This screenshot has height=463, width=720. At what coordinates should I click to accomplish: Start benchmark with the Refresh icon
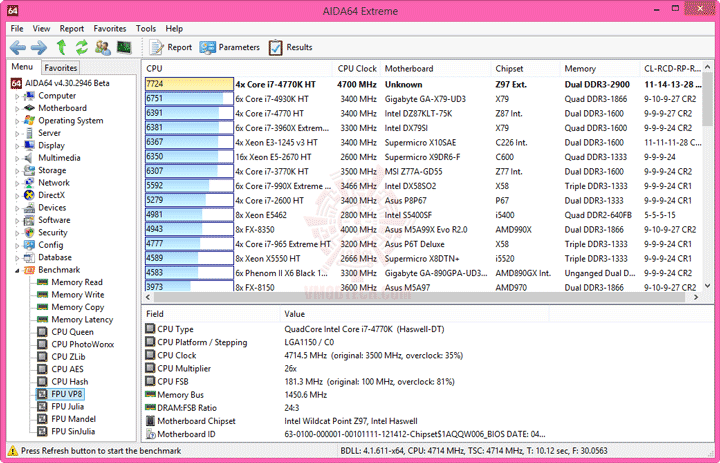[82, 47]
